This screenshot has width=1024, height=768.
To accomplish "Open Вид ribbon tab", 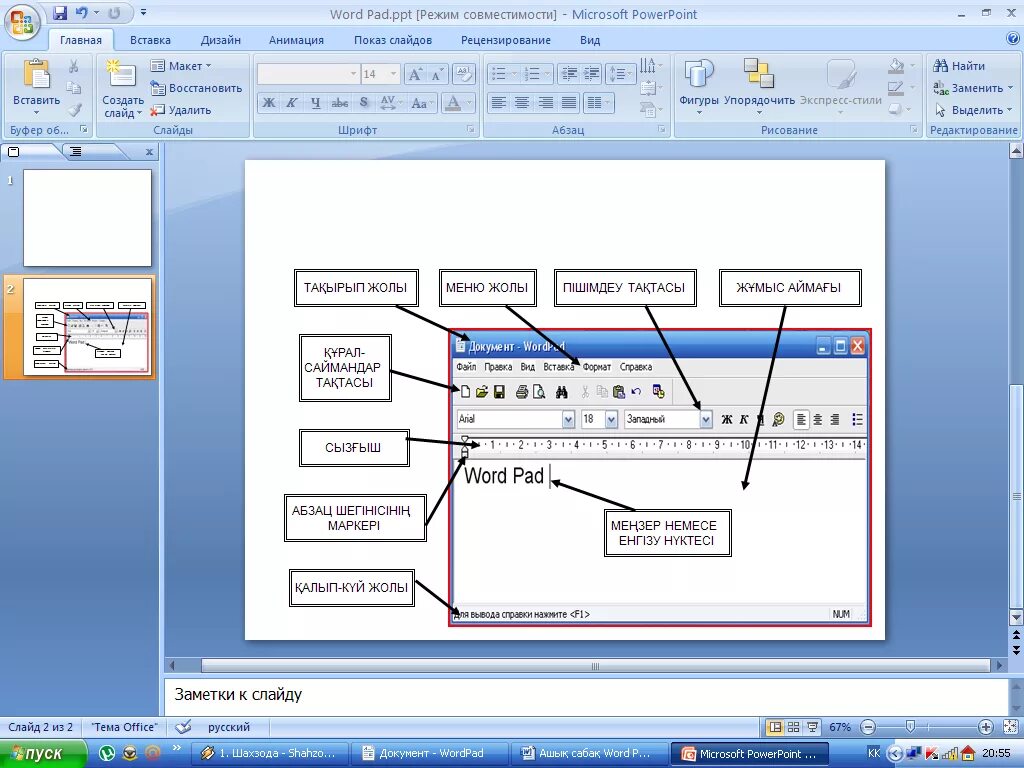I will pos(590,40).
